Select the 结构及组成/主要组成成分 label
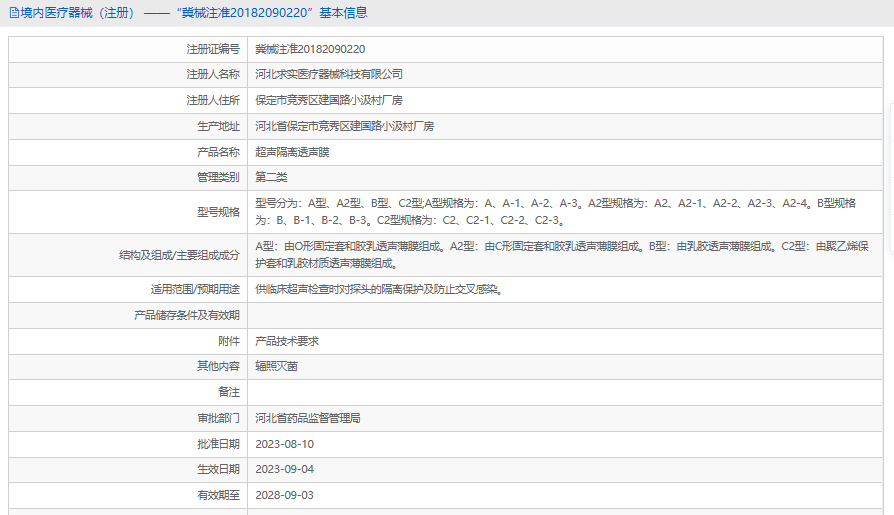894x515 pixels. [179, 256]
